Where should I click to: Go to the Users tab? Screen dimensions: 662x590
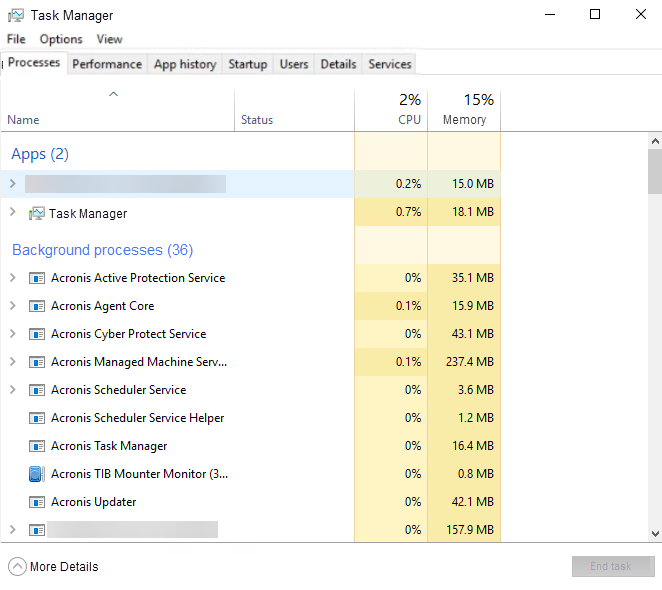294,64
